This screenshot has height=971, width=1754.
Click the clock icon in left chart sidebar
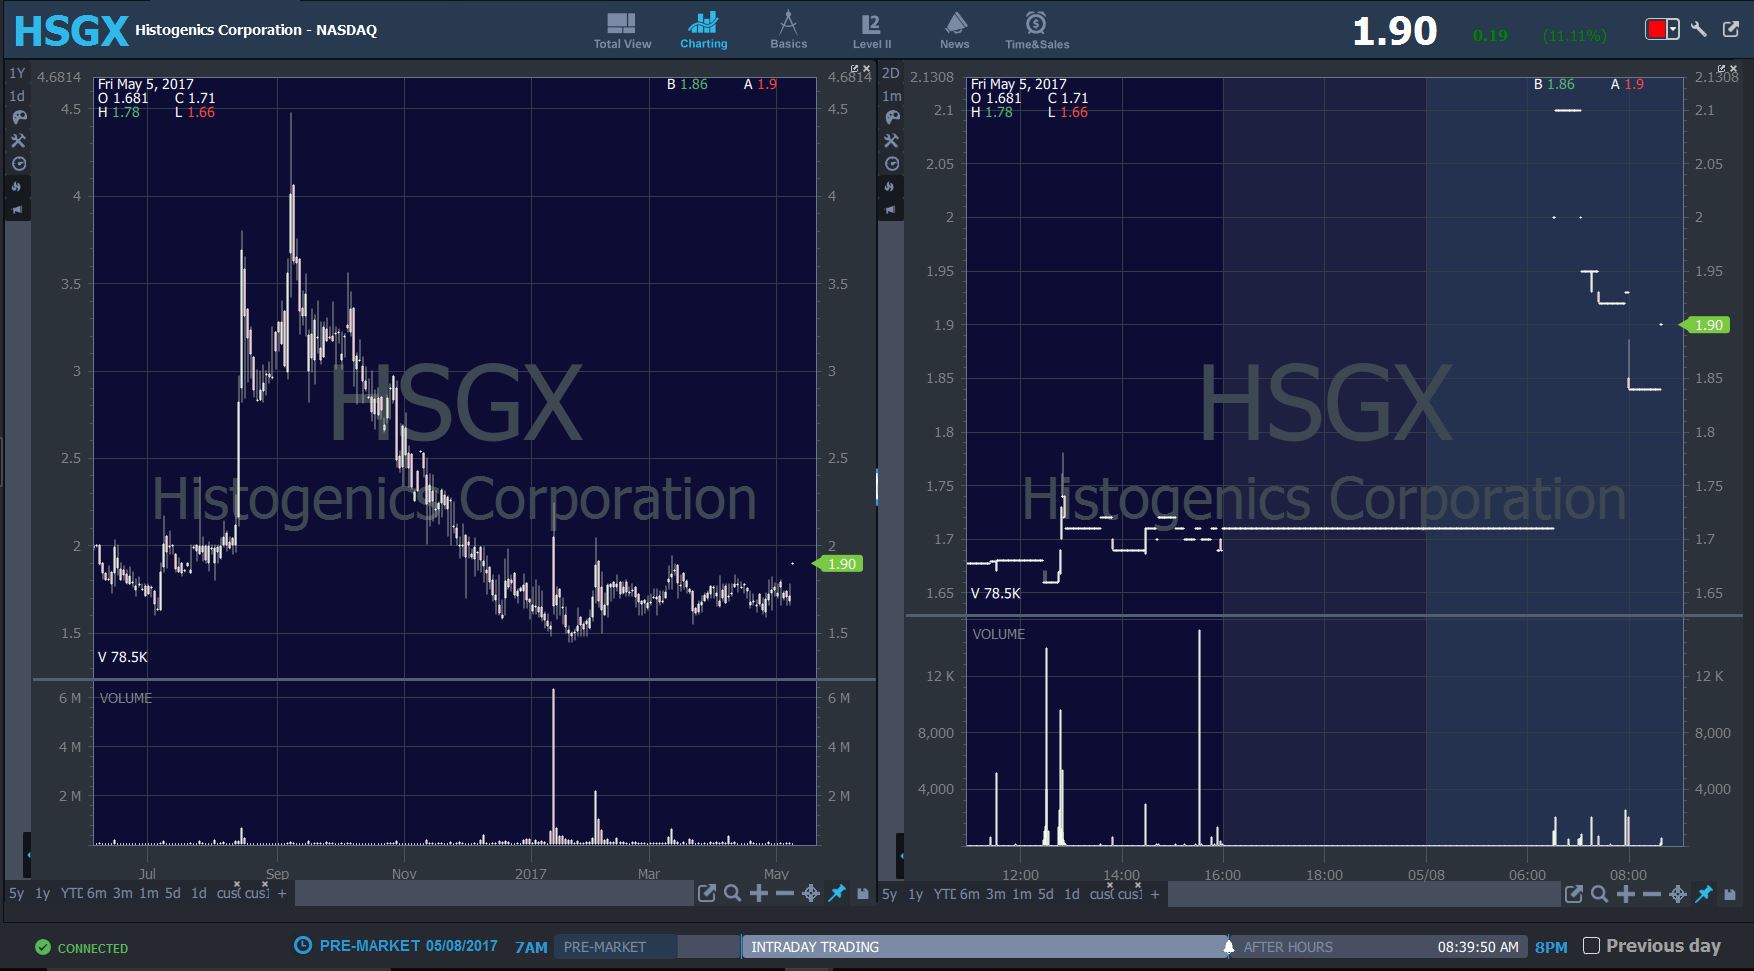(18, 164)
